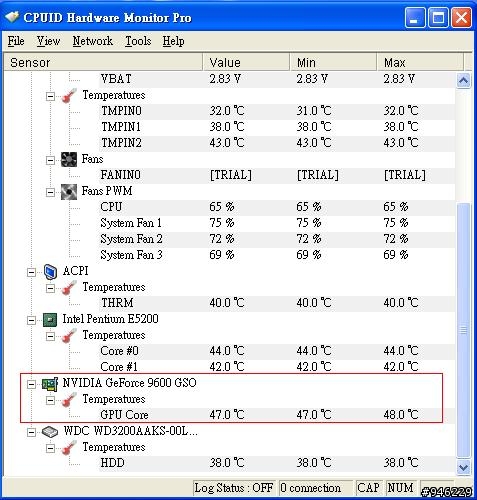Collapse Temperatures under Intel Pentium E5200
This screenshot has height=500, width=477.
click(x=50, y=336)
